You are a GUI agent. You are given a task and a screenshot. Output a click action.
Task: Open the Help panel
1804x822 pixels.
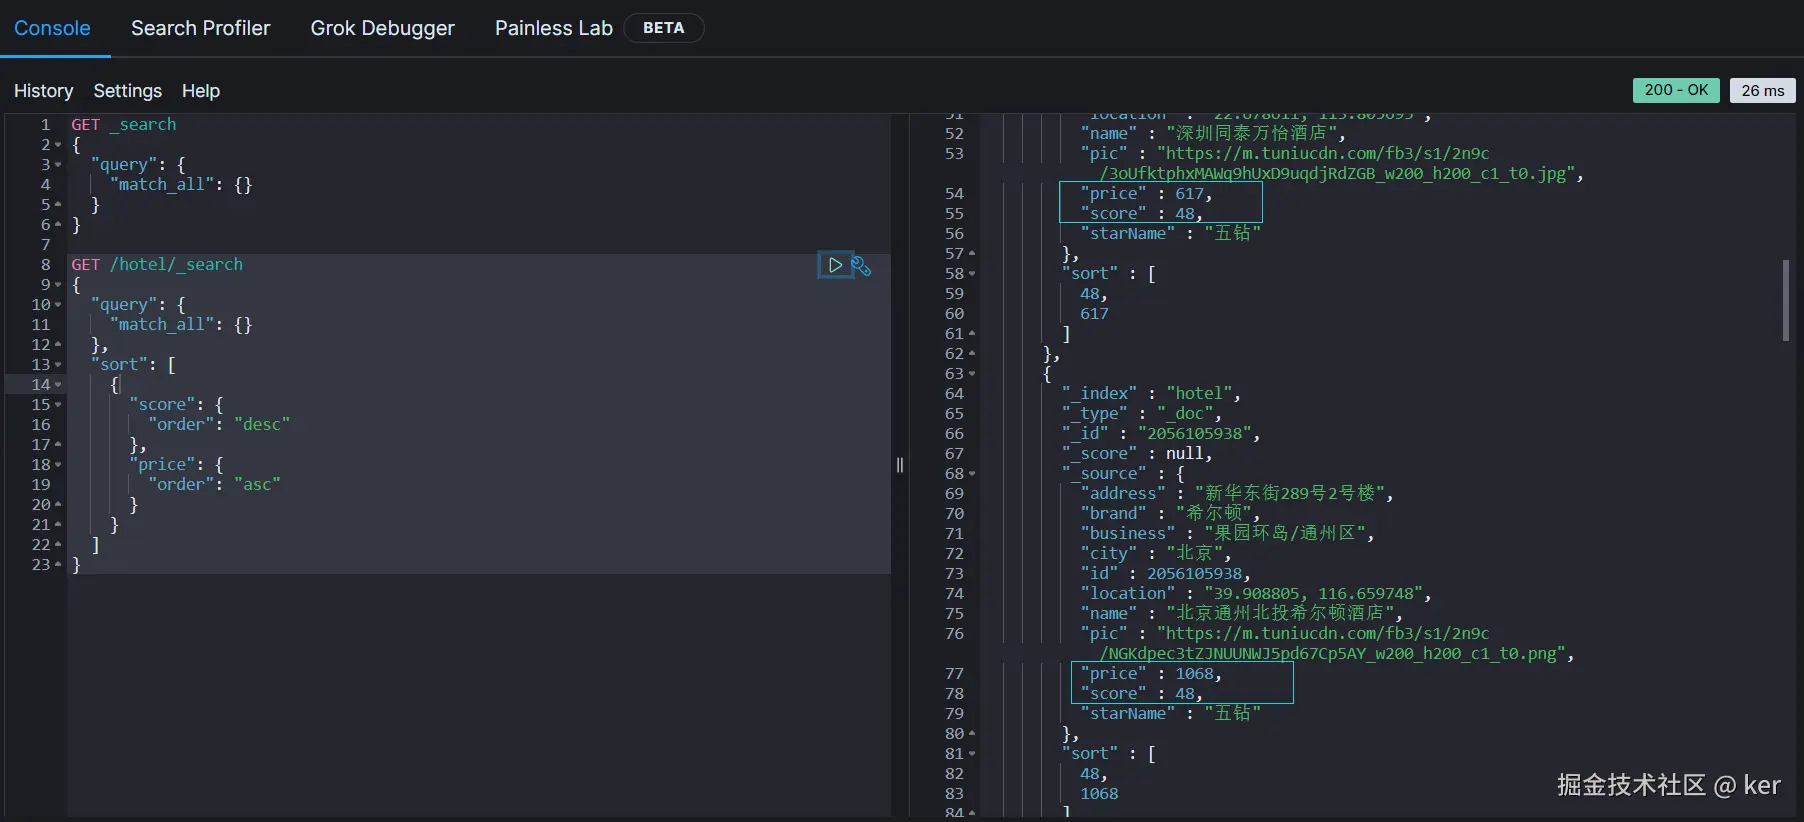click(201, 91)
